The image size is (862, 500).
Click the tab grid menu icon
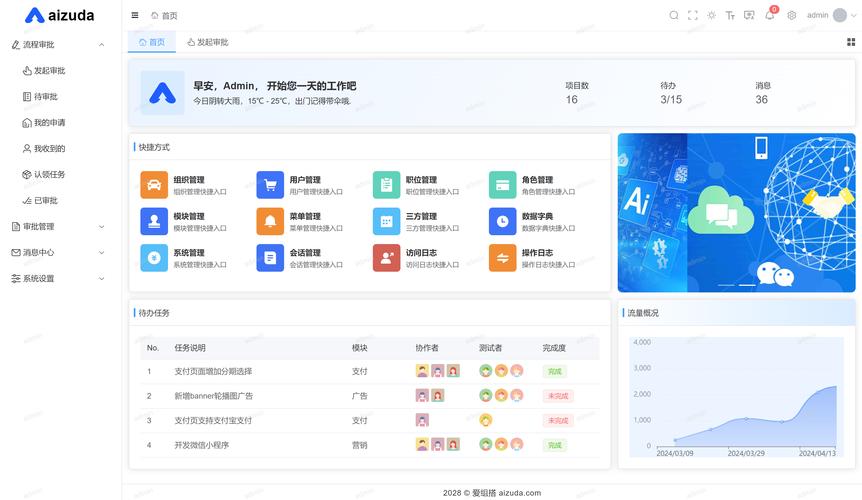pyautogui.click(x=851, y=42)
